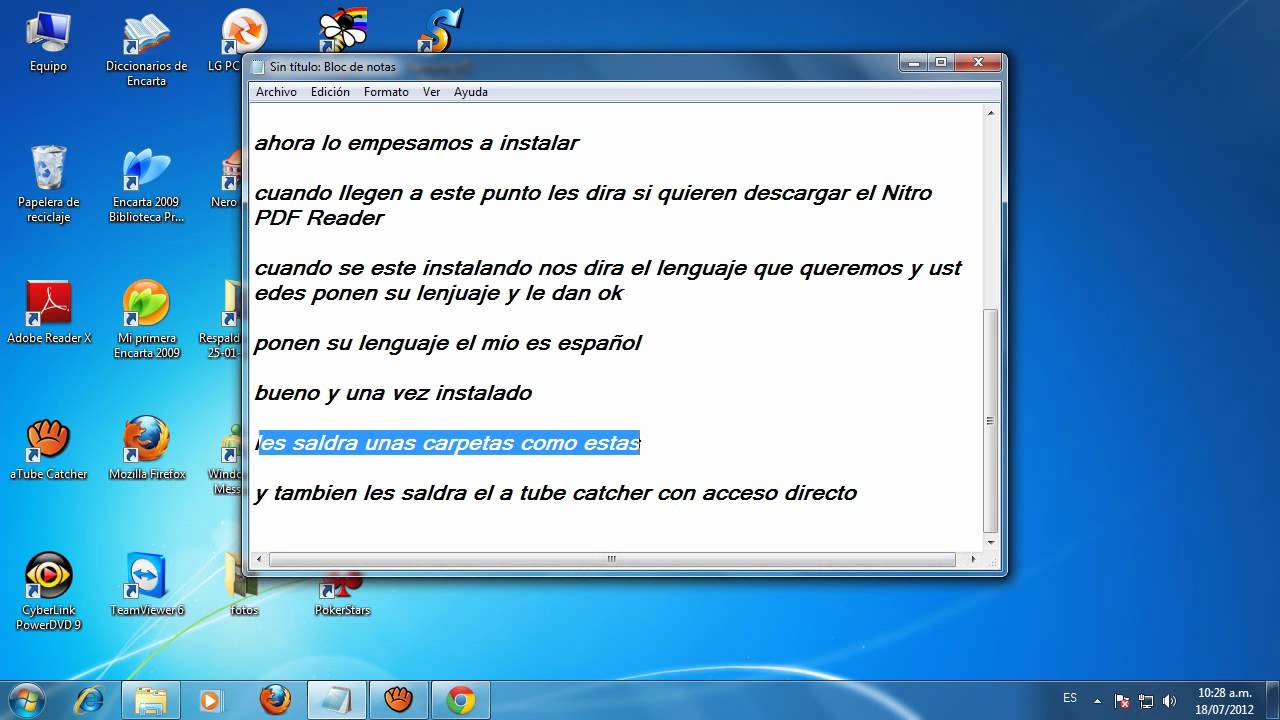Open the Windows Start menu orb
Screen dimensions: 1280x720
(x=27, y=699)
